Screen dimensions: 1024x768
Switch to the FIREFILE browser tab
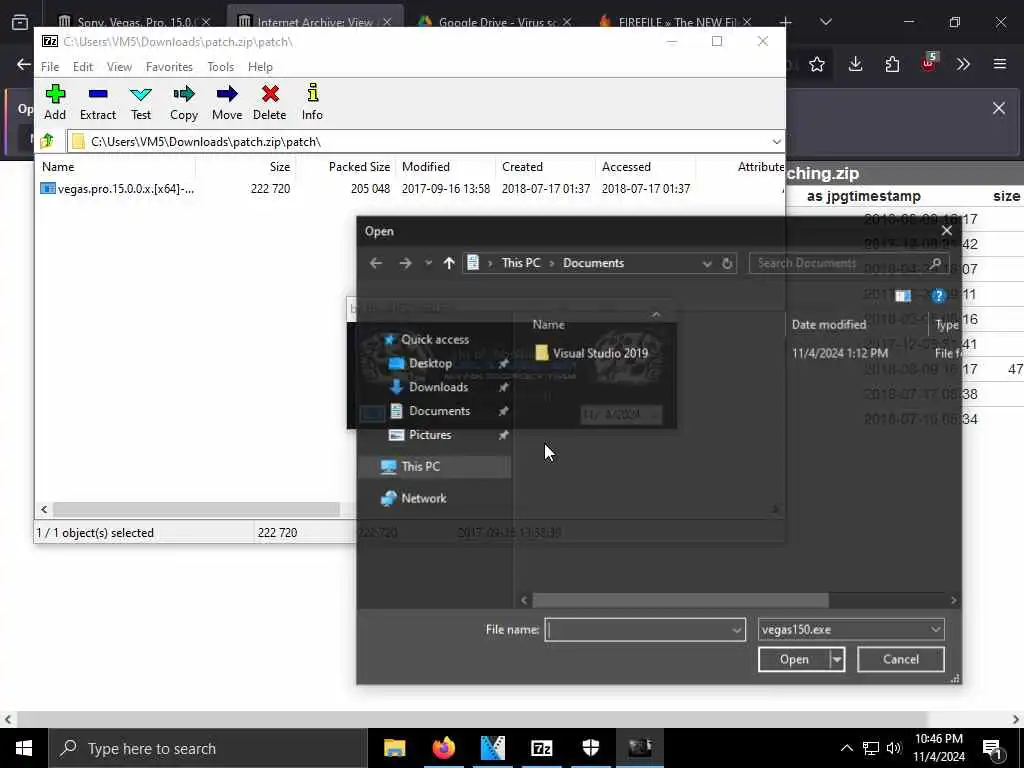(x=676, y=22)
